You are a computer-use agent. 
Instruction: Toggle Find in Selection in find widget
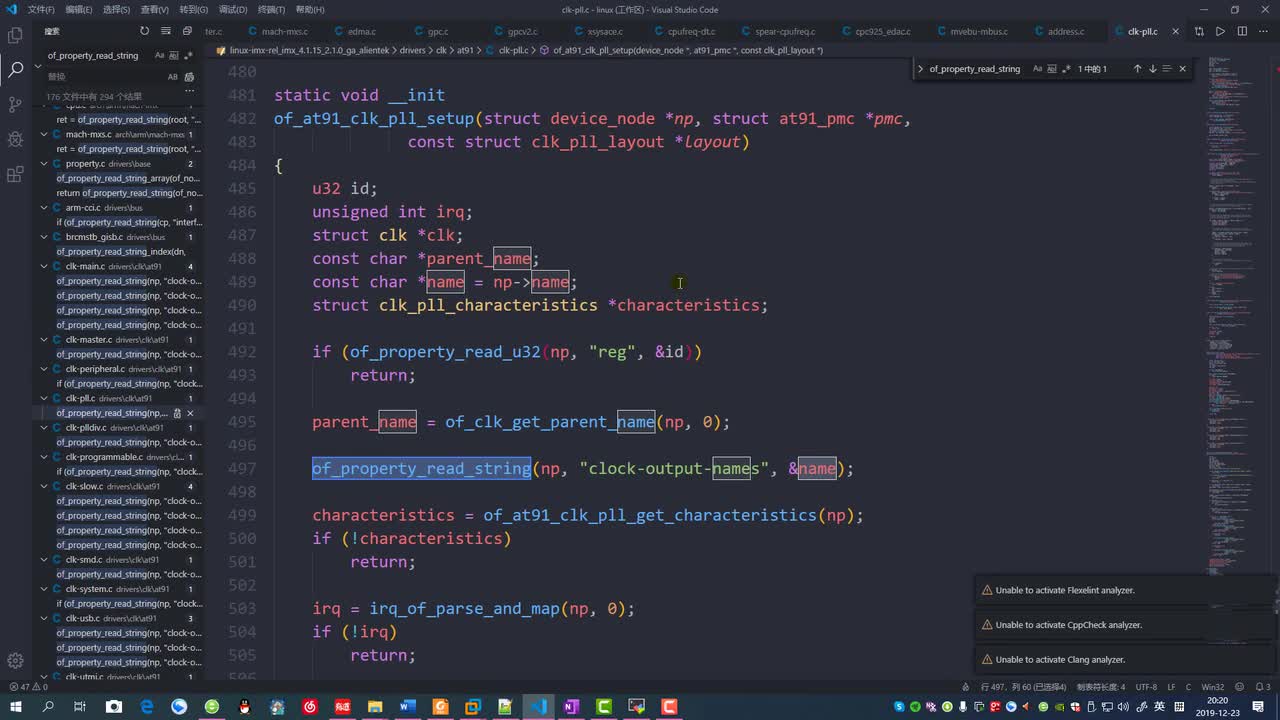point(1167,69)
